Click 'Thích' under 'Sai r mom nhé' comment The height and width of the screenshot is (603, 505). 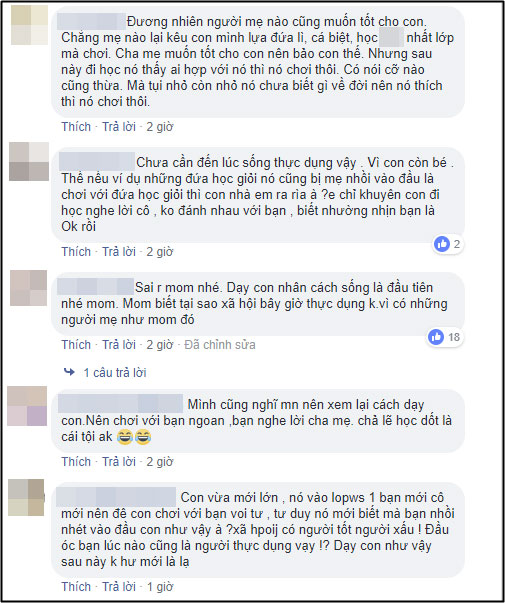pos(76,345)
